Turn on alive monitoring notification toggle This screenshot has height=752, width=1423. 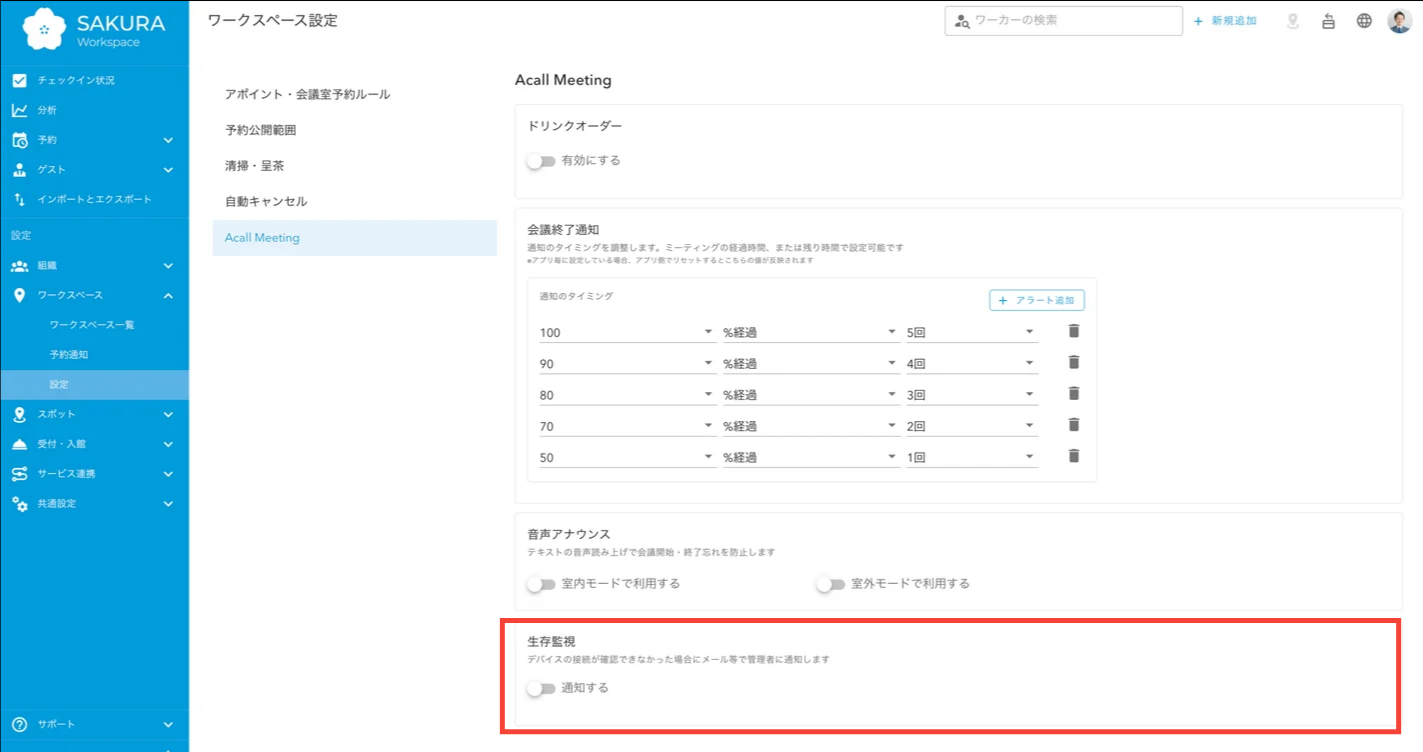pyautogui.click(x=541, y=688)
